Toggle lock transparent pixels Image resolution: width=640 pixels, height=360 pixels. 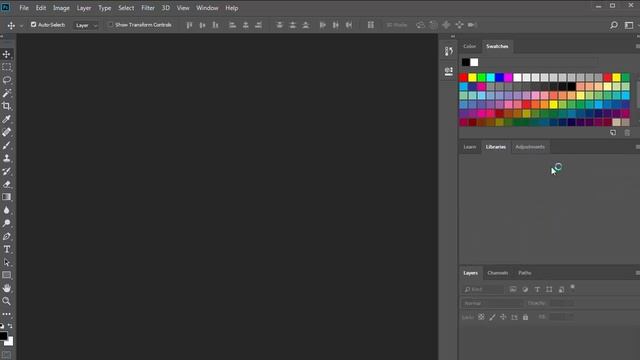click(x=481, y=317)
